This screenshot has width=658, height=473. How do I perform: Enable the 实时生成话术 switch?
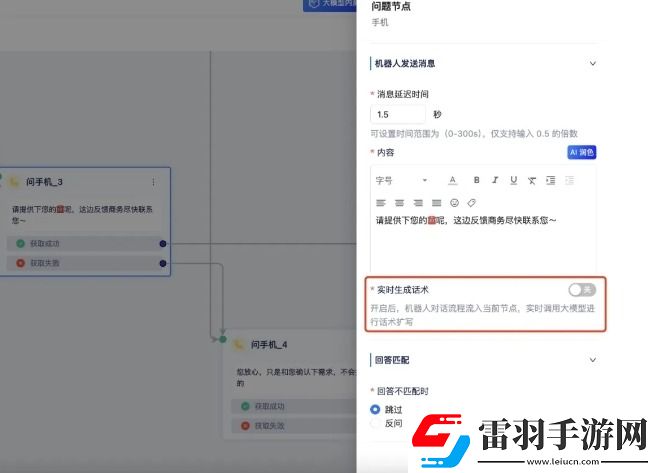tap(582, 290)
